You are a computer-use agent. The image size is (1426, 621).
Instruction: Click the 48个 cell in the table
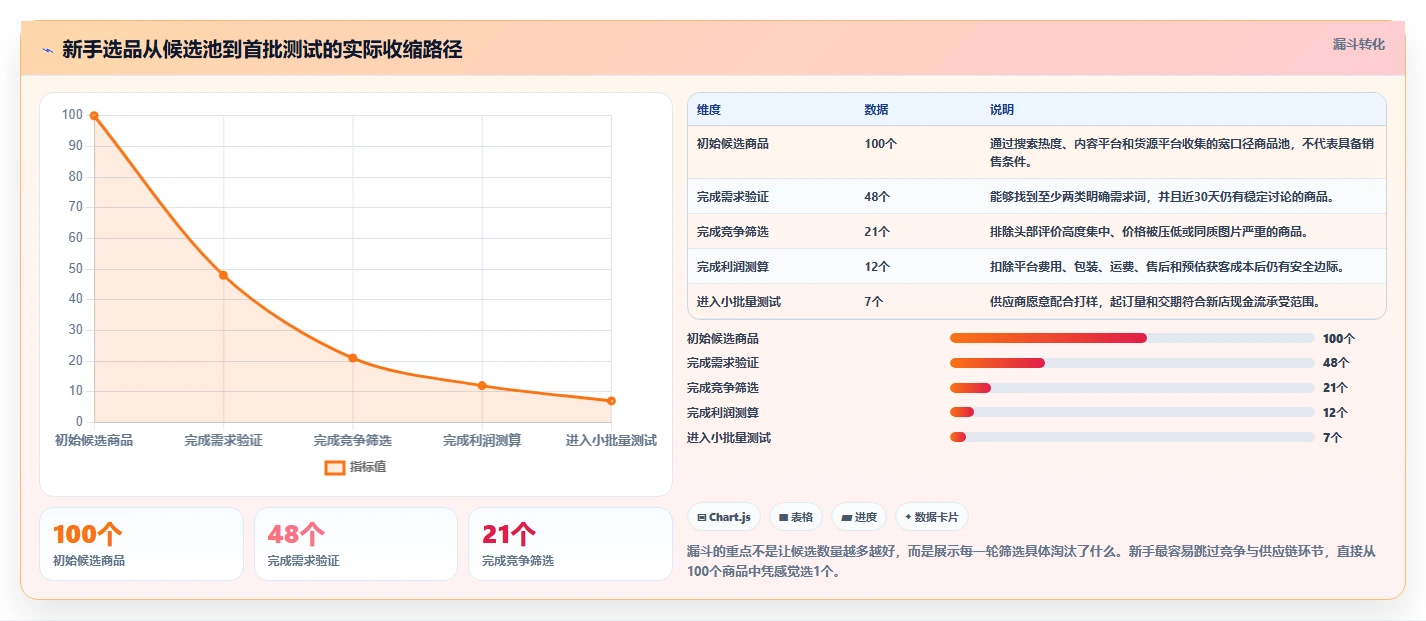(x=877, y=196)
